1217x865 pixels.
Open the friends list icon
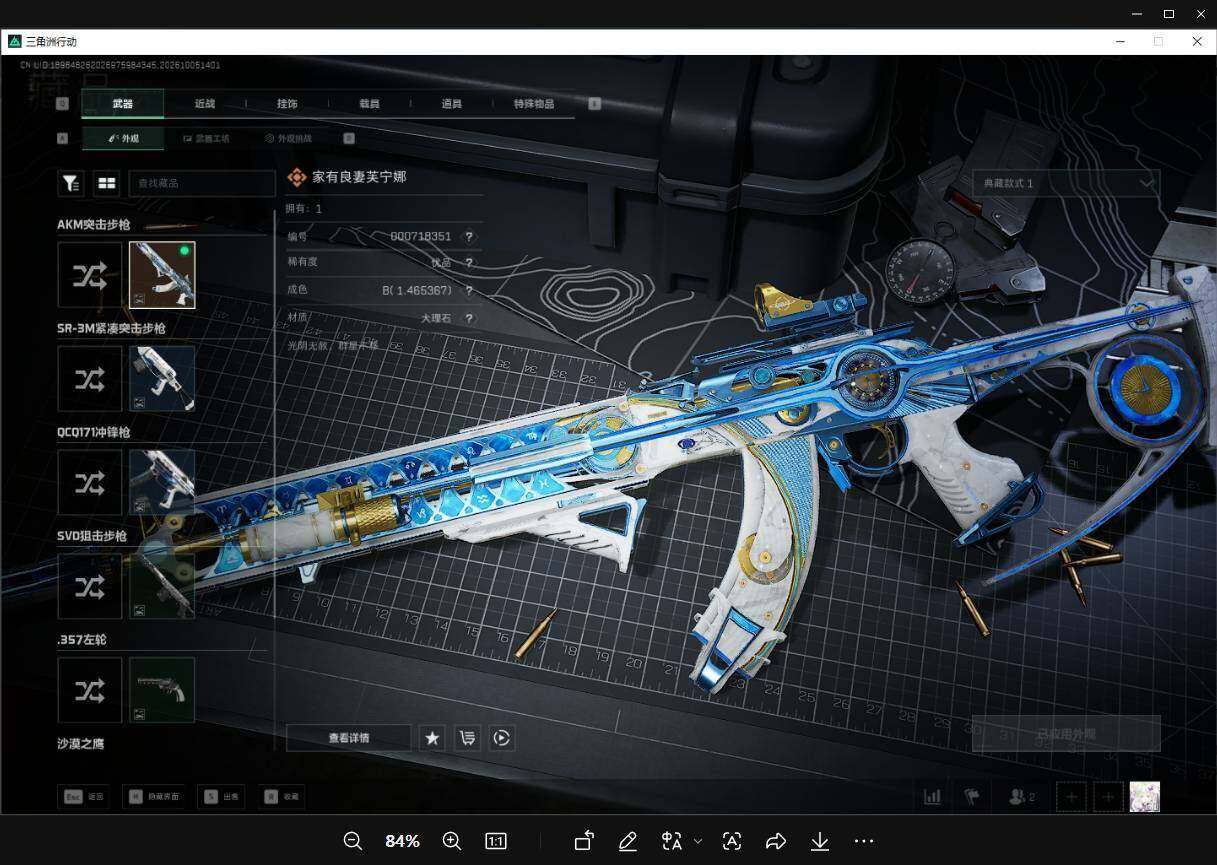[1021, 797]
